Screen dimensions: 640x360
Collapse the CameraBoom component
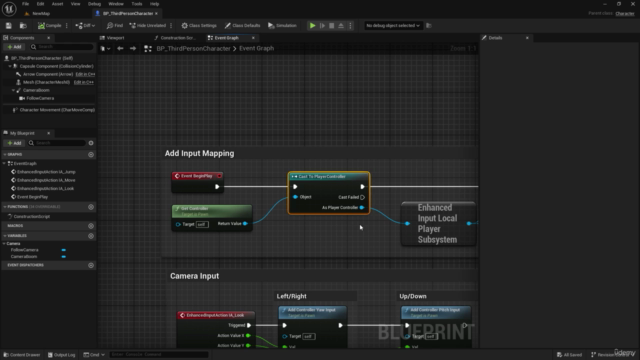coord(13,90)
